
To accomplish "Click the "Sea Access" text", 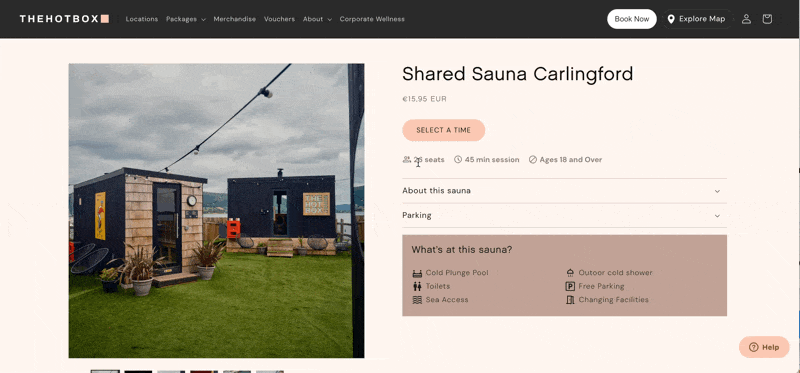I will 447,300.
